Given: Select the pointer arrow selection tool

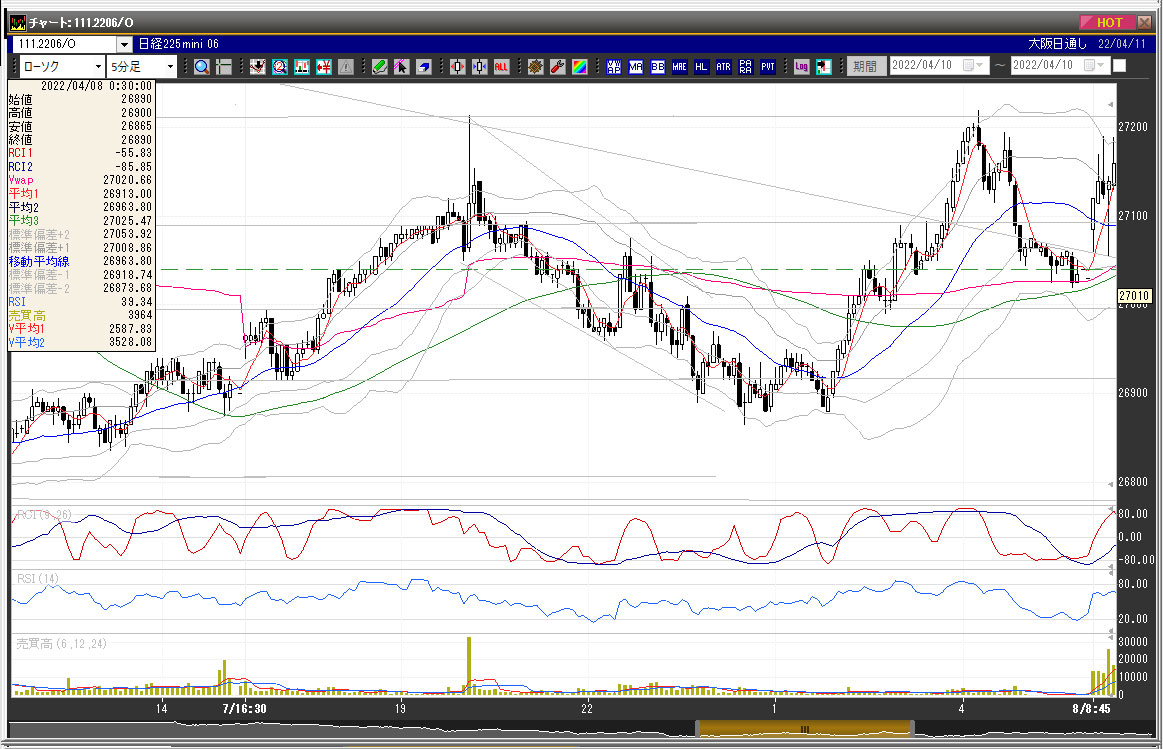Looking at the screenshot, I should 401,67.
